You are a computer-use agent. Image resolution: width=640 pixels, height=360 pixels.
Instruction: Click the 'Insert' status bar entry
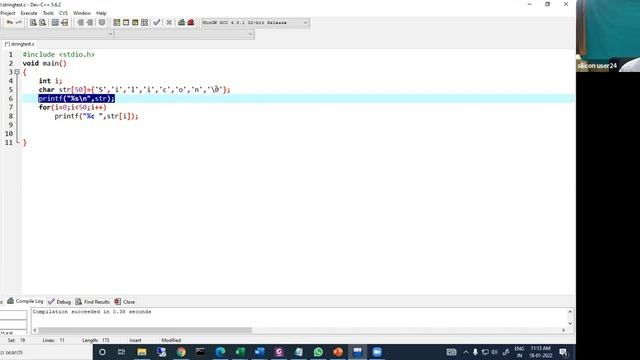tap(135, 340)
